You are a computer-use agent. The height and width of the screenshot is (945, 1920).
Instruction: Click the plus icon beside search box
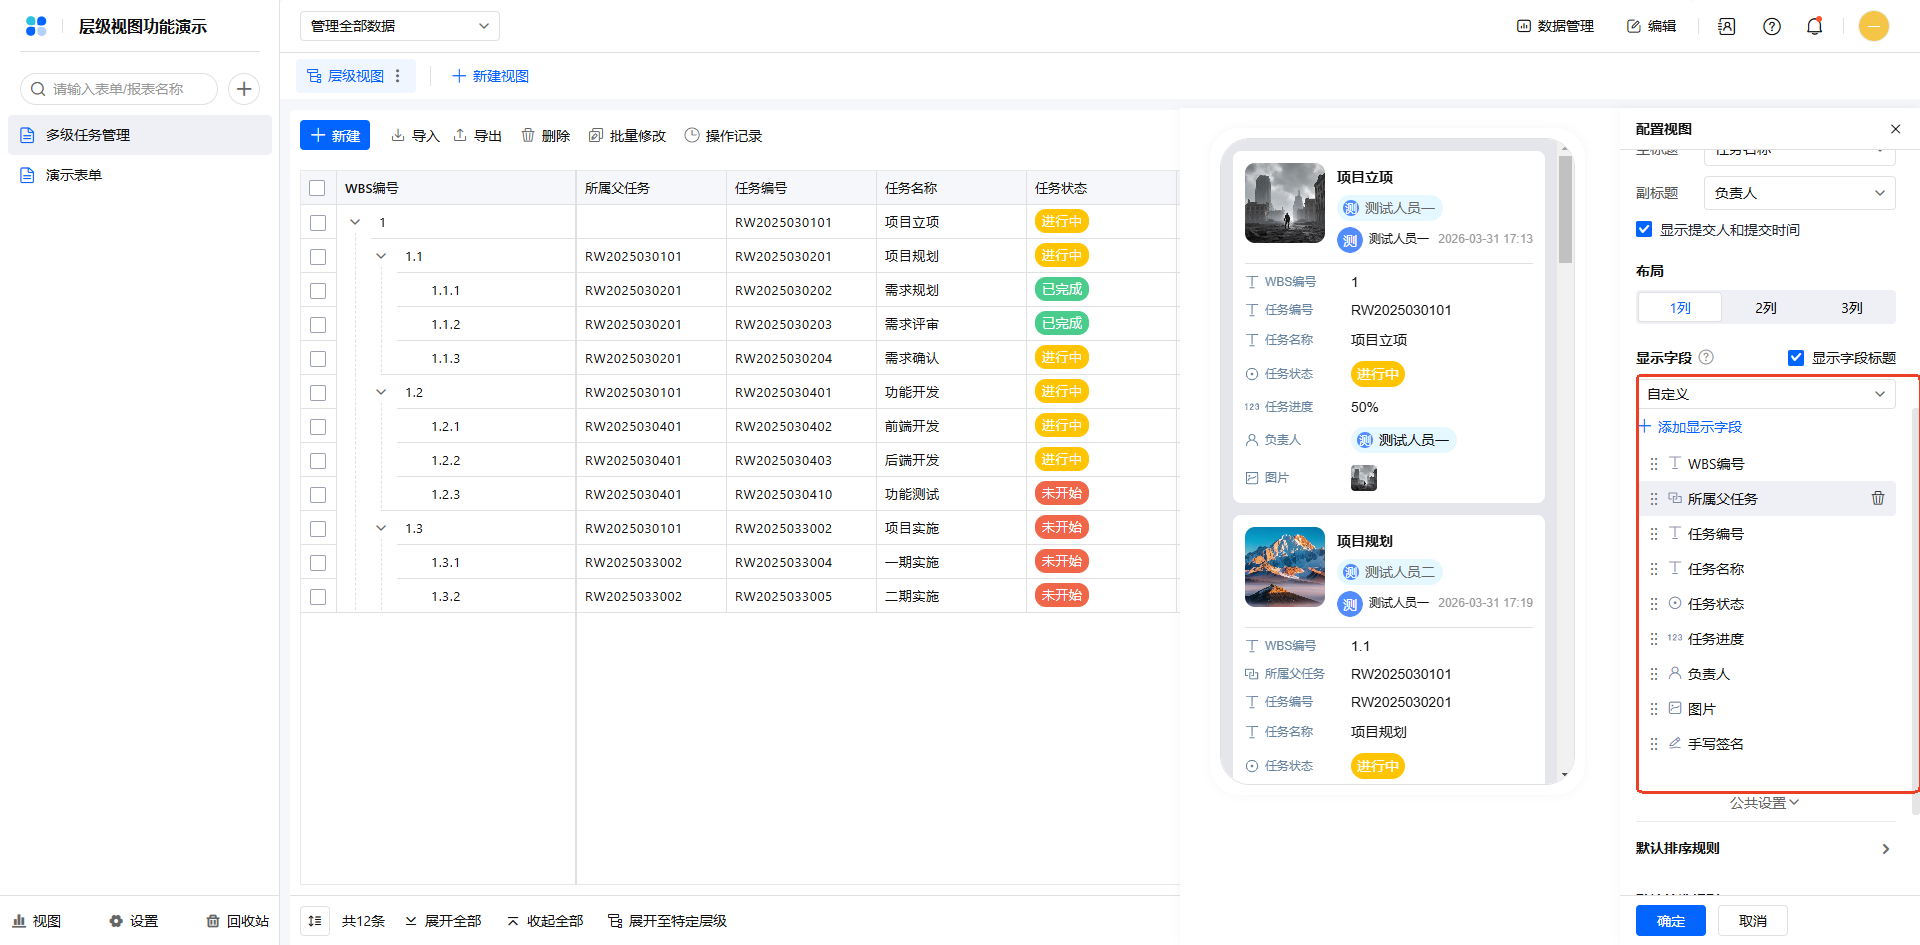(244, 89)
